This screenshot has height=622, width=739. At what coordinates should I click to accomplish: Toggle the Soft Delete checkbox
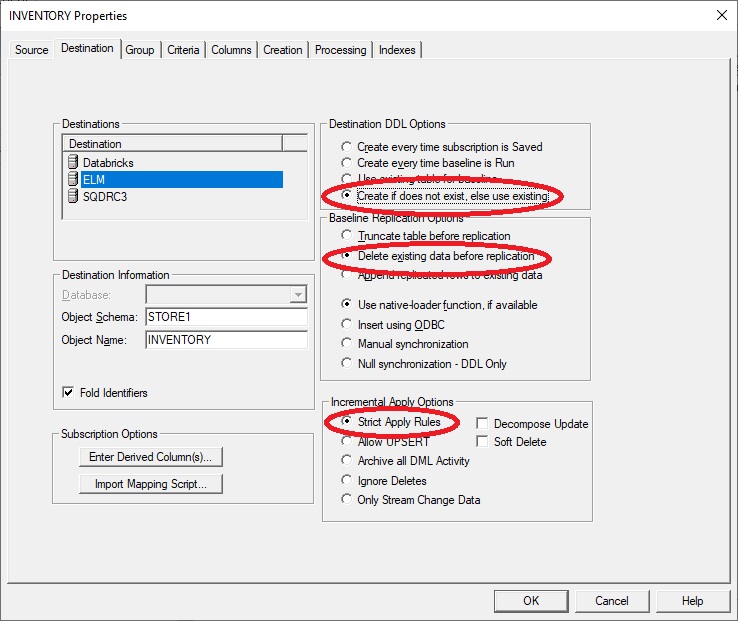tap(483, 442)
